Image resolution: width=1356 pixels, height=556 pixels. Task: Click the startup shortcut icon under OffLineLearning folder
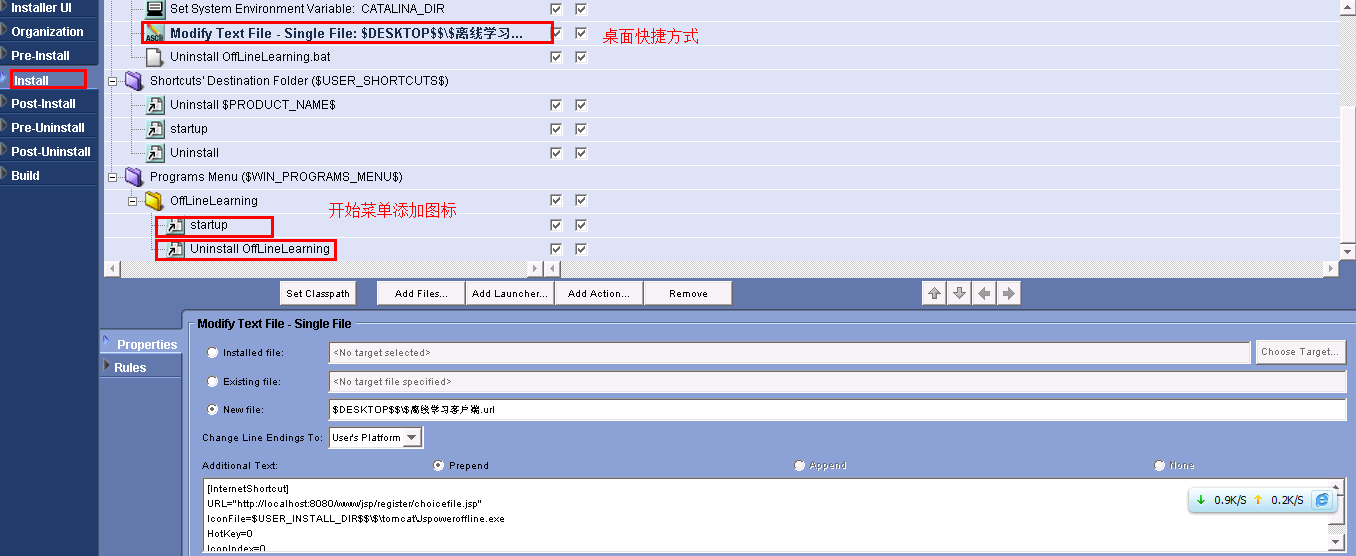[x=175, y=225]
